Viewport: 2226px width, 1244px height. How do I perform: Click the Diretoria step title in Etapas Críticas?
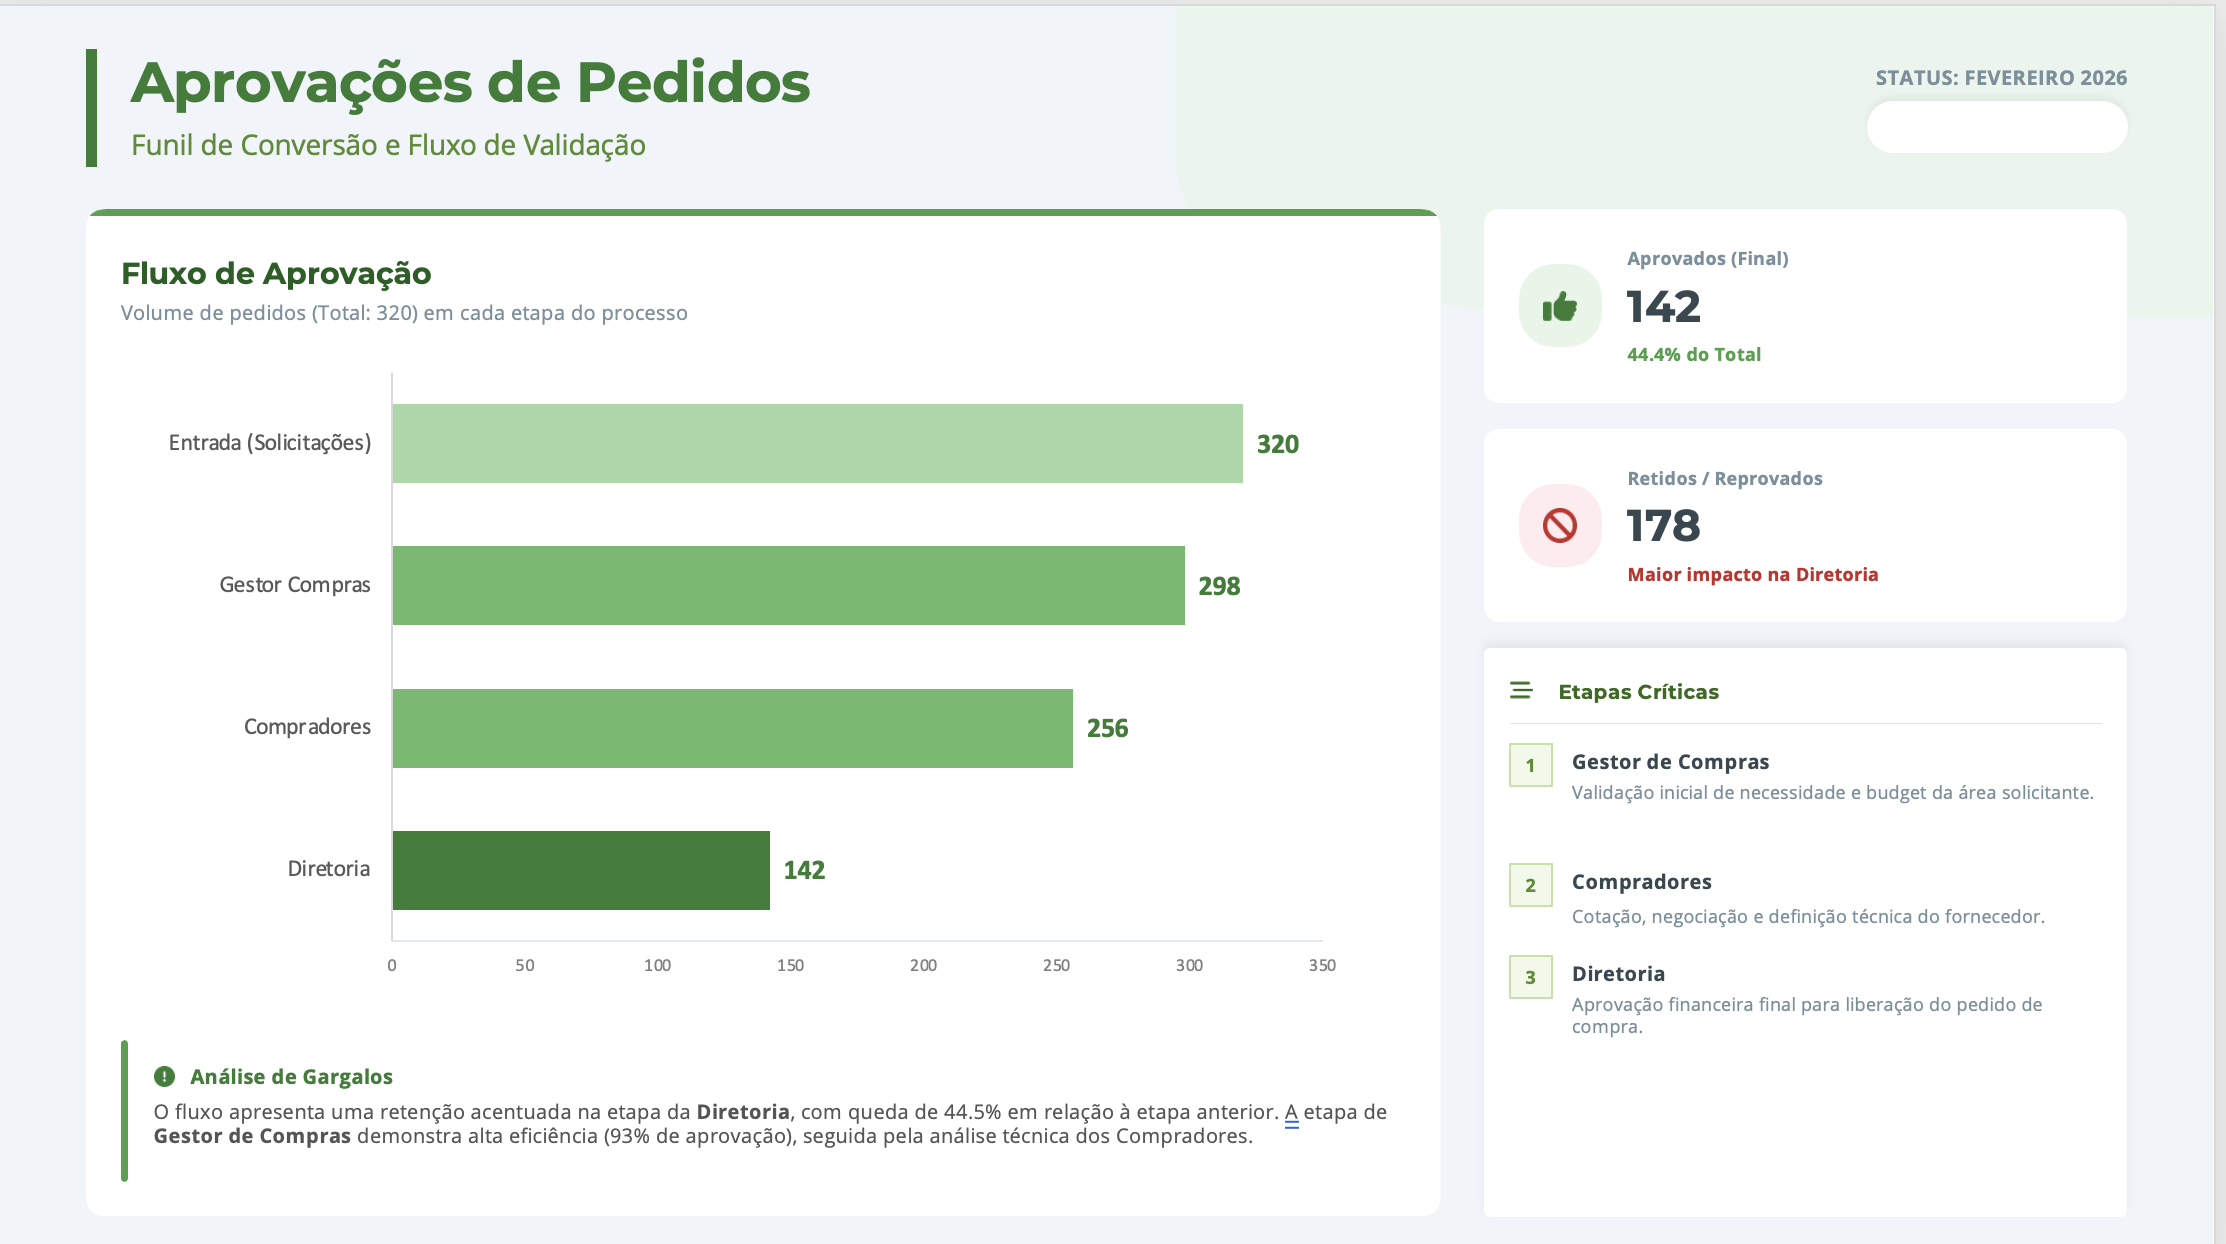point(1618,973)
